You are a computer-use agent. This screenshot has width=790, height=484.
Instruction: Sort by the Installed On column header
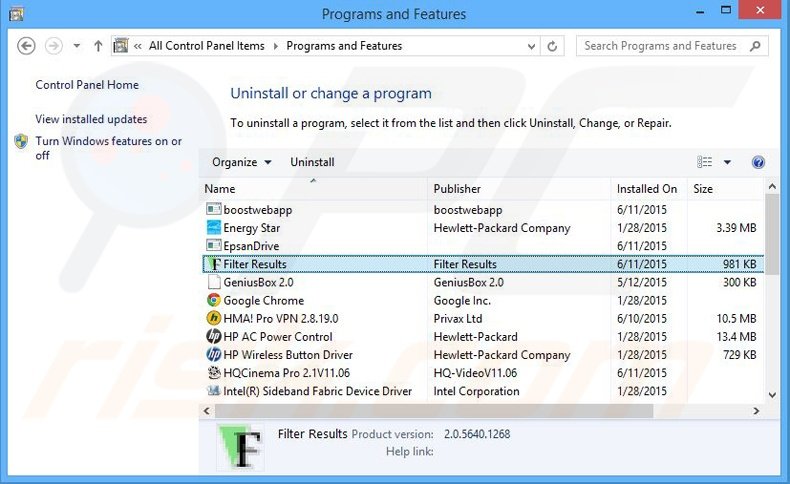pos(647,189)
